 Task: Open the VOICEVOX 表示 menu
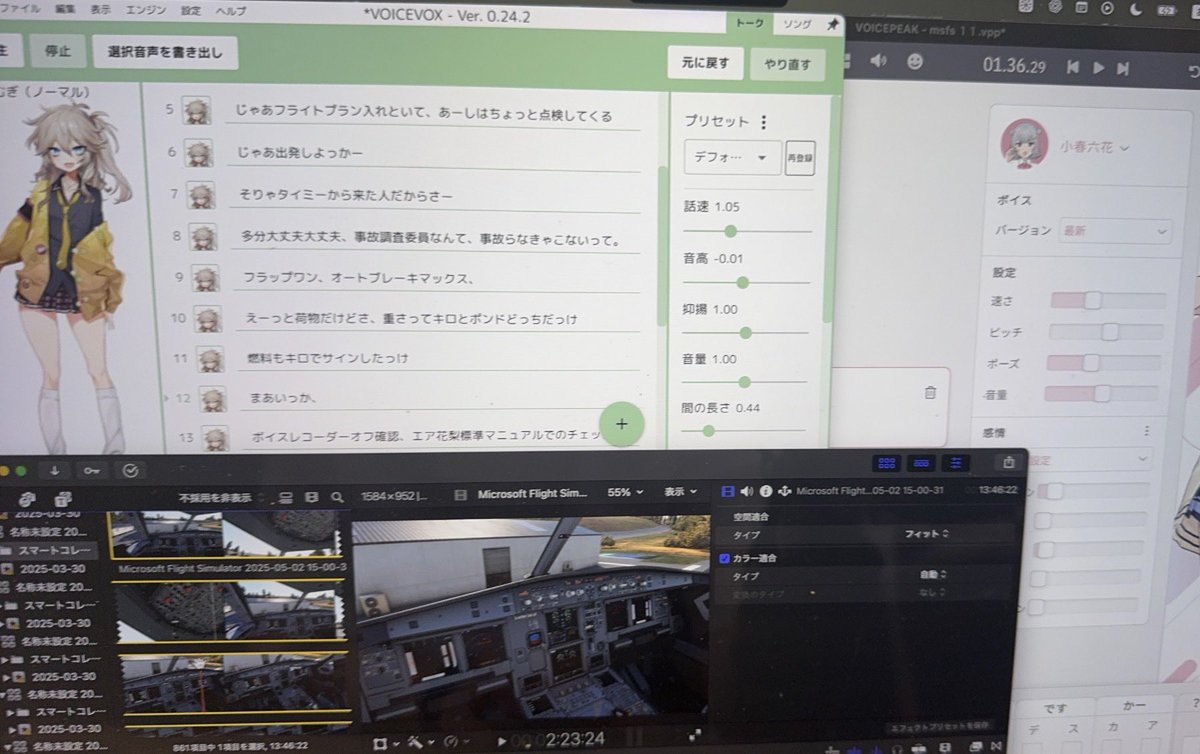(x=101, y=9)
